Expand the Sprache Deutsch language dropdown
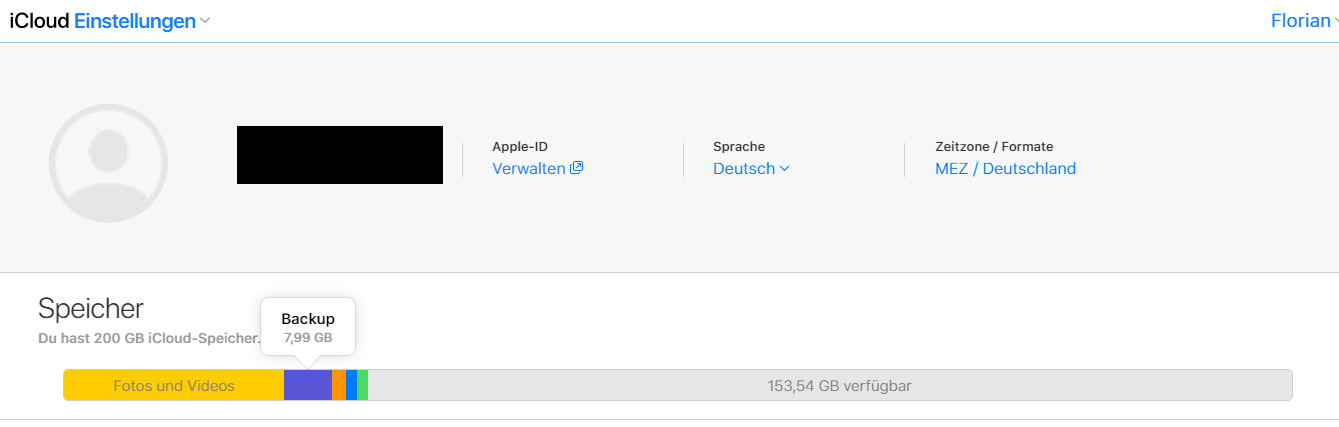The height and width of the screenshot is (427, 1339). pos(751,169)
